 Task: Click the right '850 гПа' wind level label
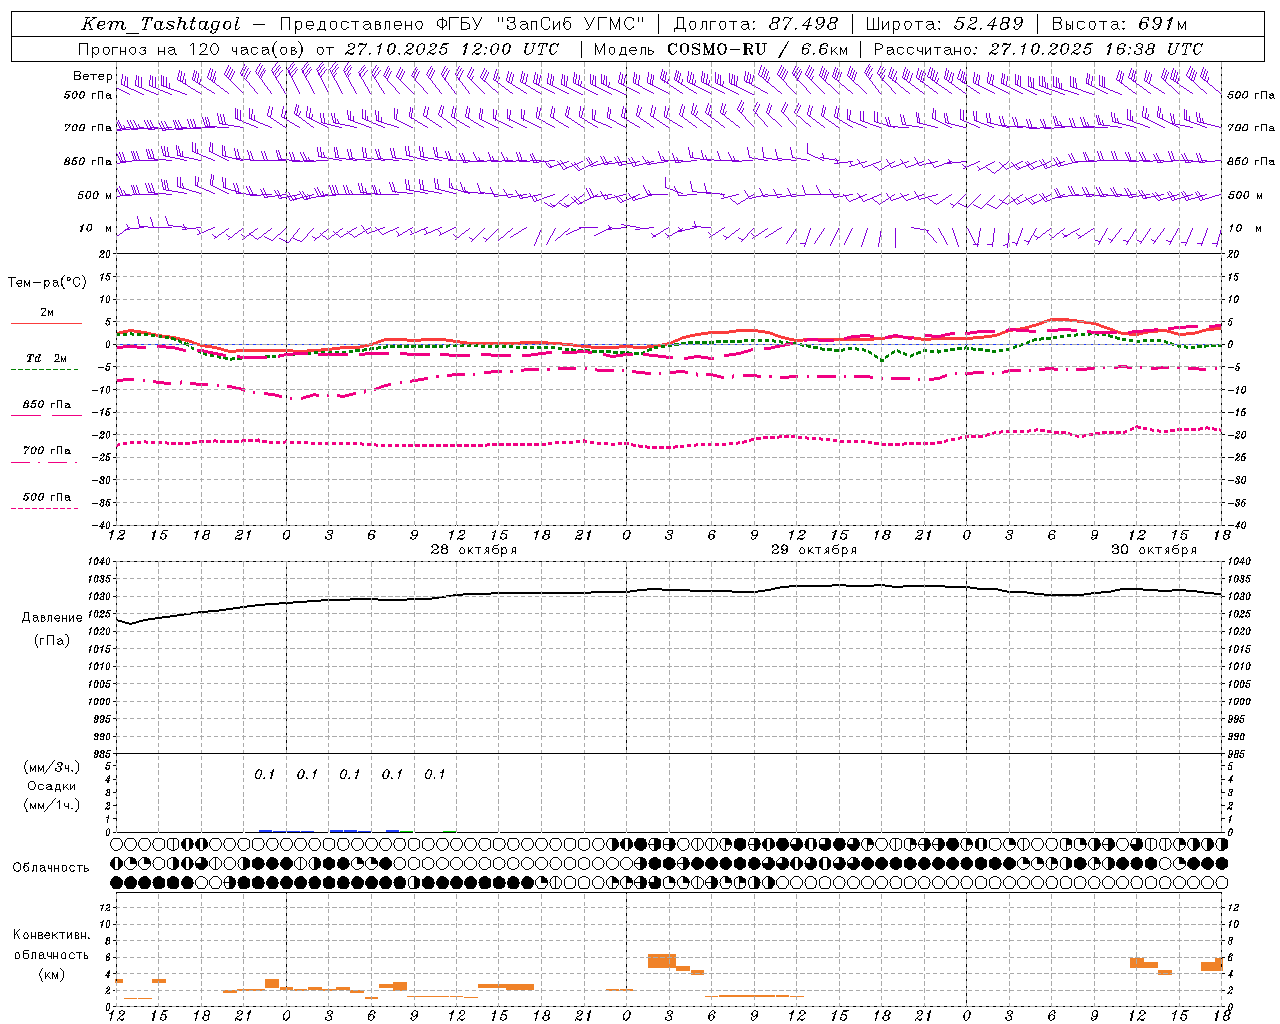tap(1251, 161)
